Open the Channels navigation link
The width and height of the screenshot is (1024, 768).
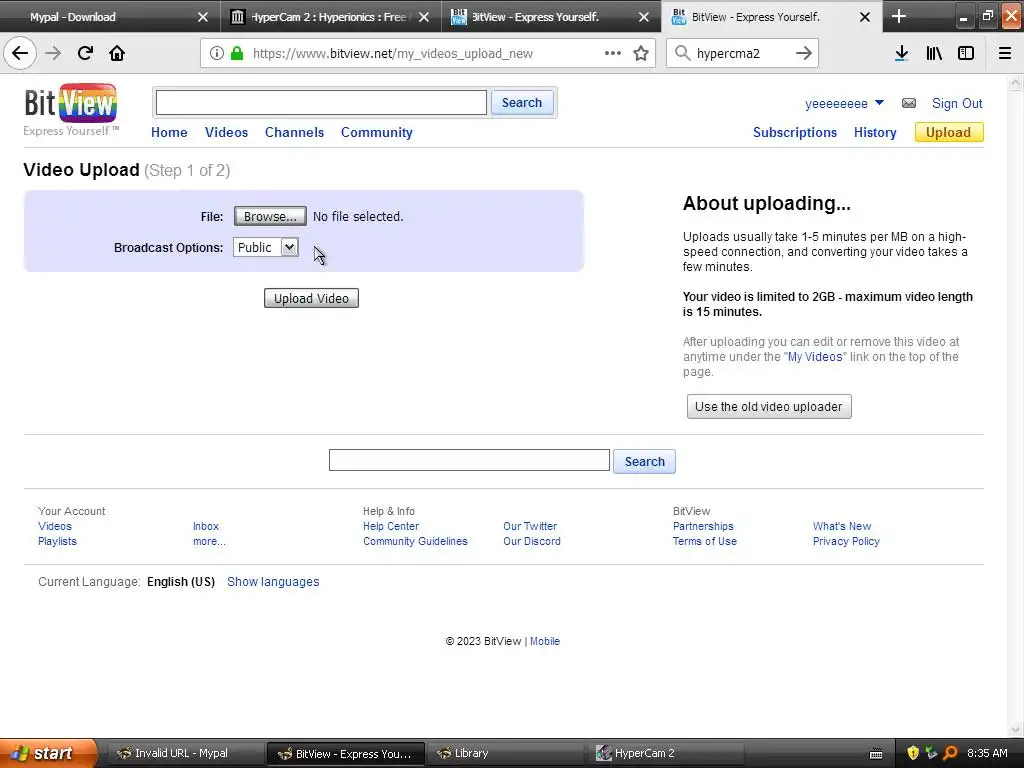coord(295,132)
